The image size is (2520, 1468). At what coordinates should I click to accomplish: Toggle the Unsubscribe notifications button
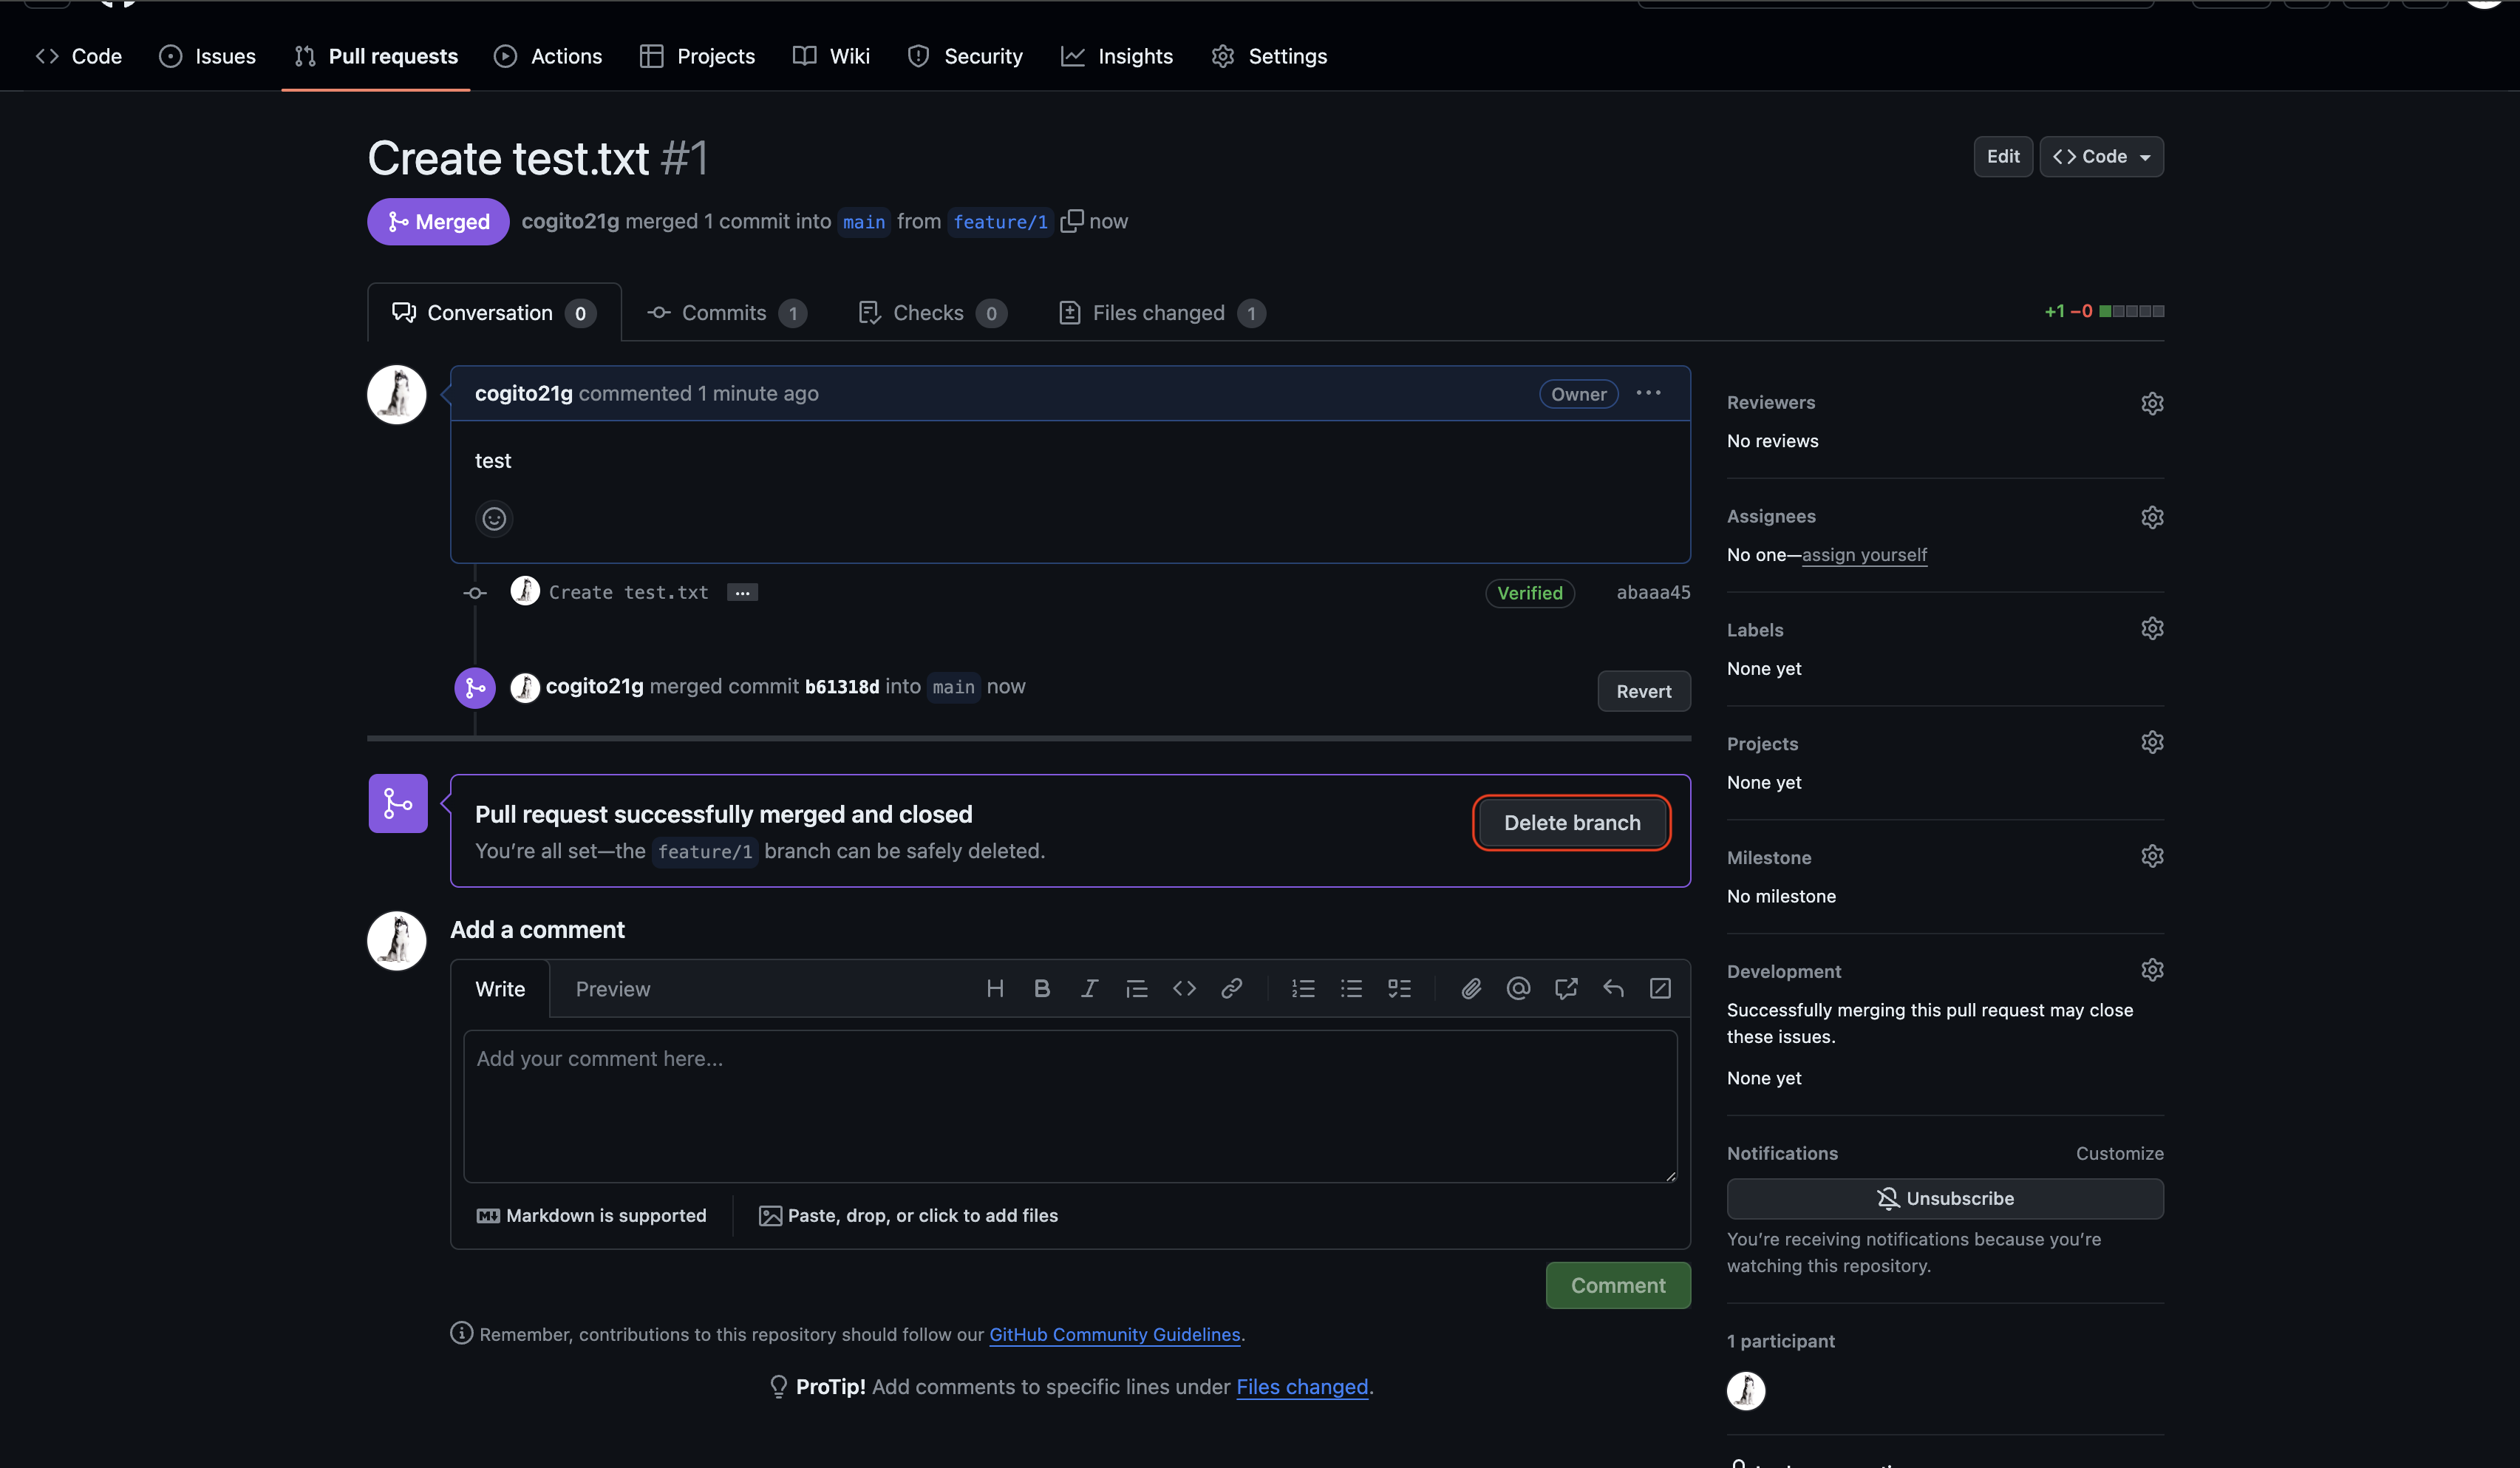1944,1198
